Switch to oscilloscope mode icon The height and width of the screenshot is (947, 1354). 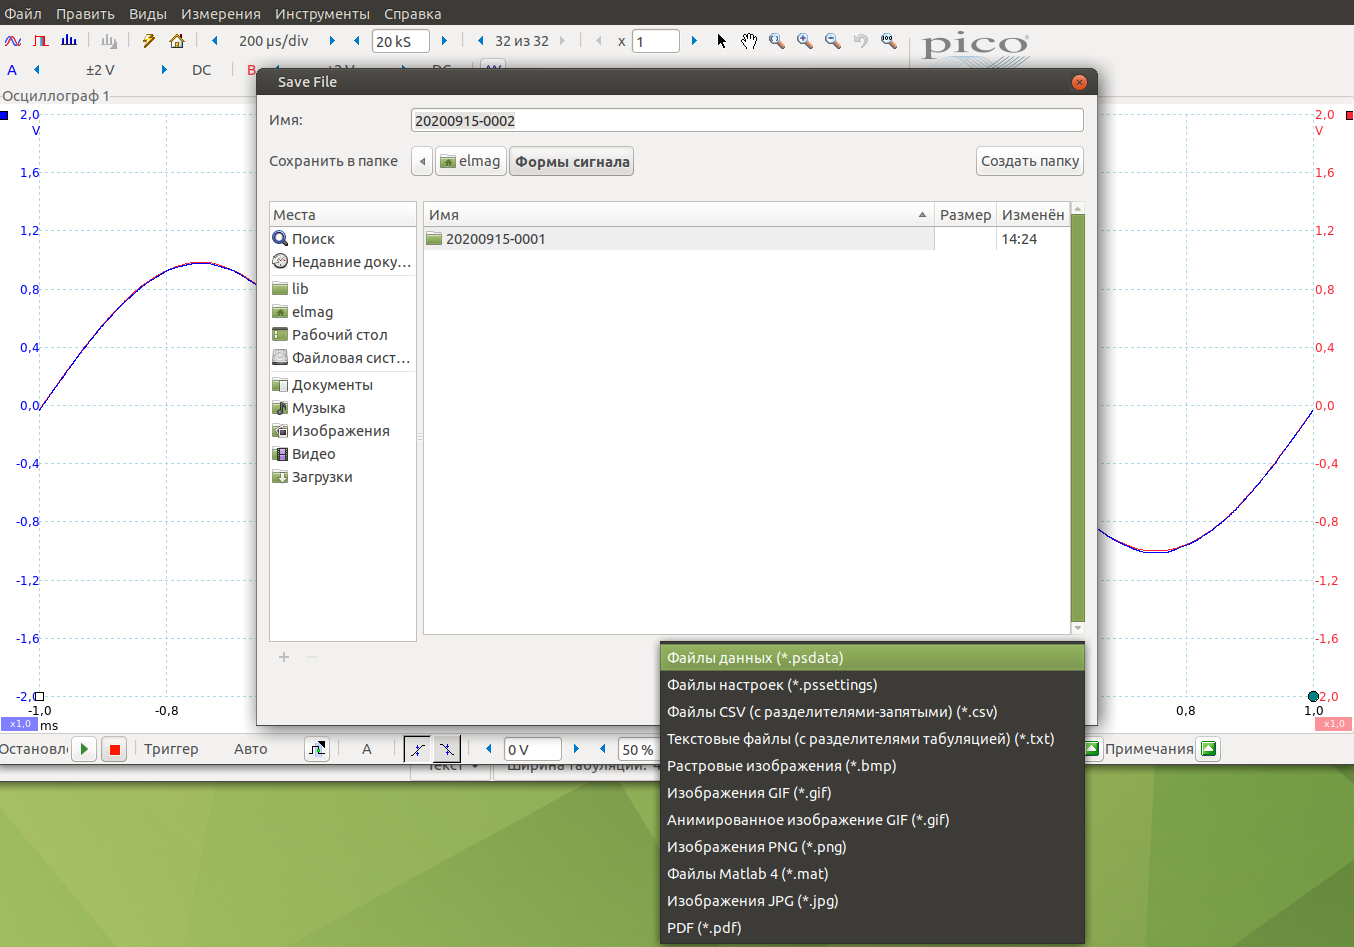[13, 41]
